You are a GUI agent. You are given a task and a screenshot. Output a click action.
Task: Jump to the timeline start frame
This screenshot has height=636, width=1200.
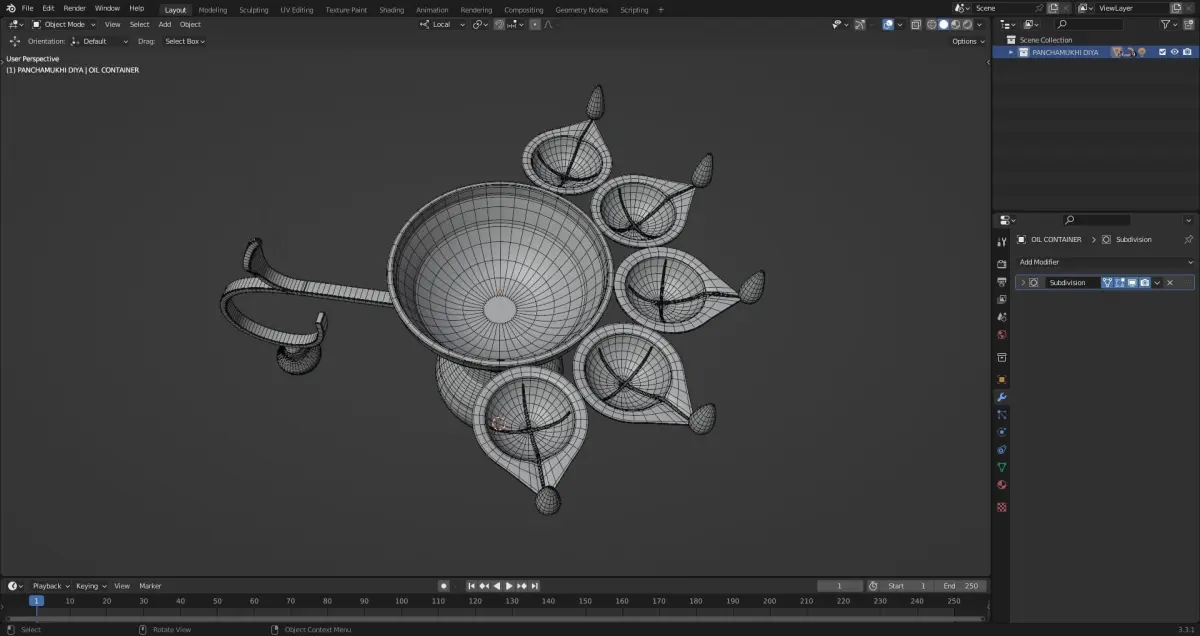coord(471,585)
